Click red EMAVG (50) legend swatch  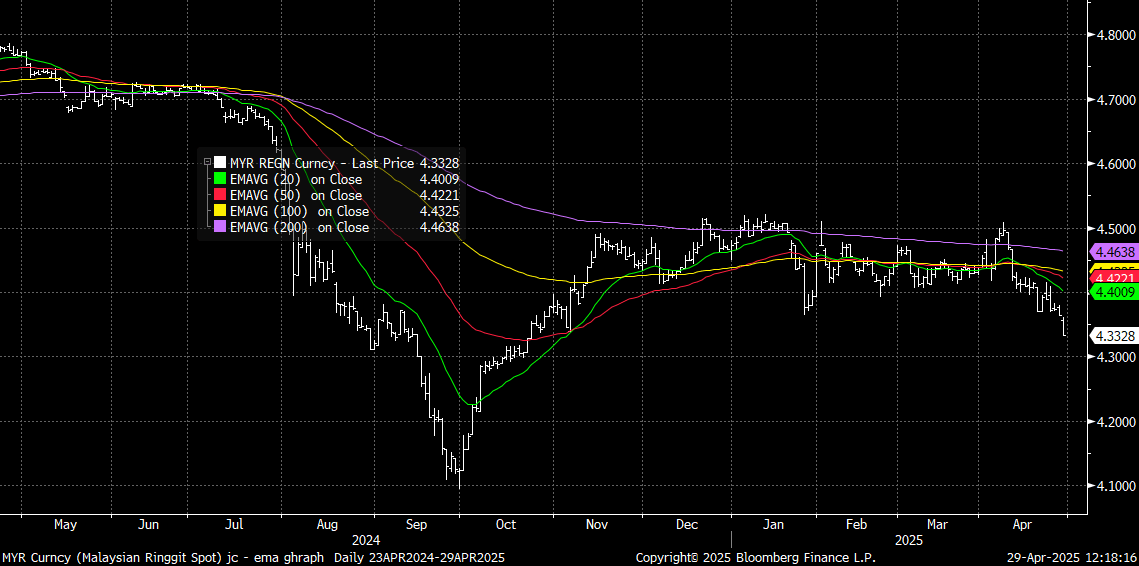[x=220, y=195]
